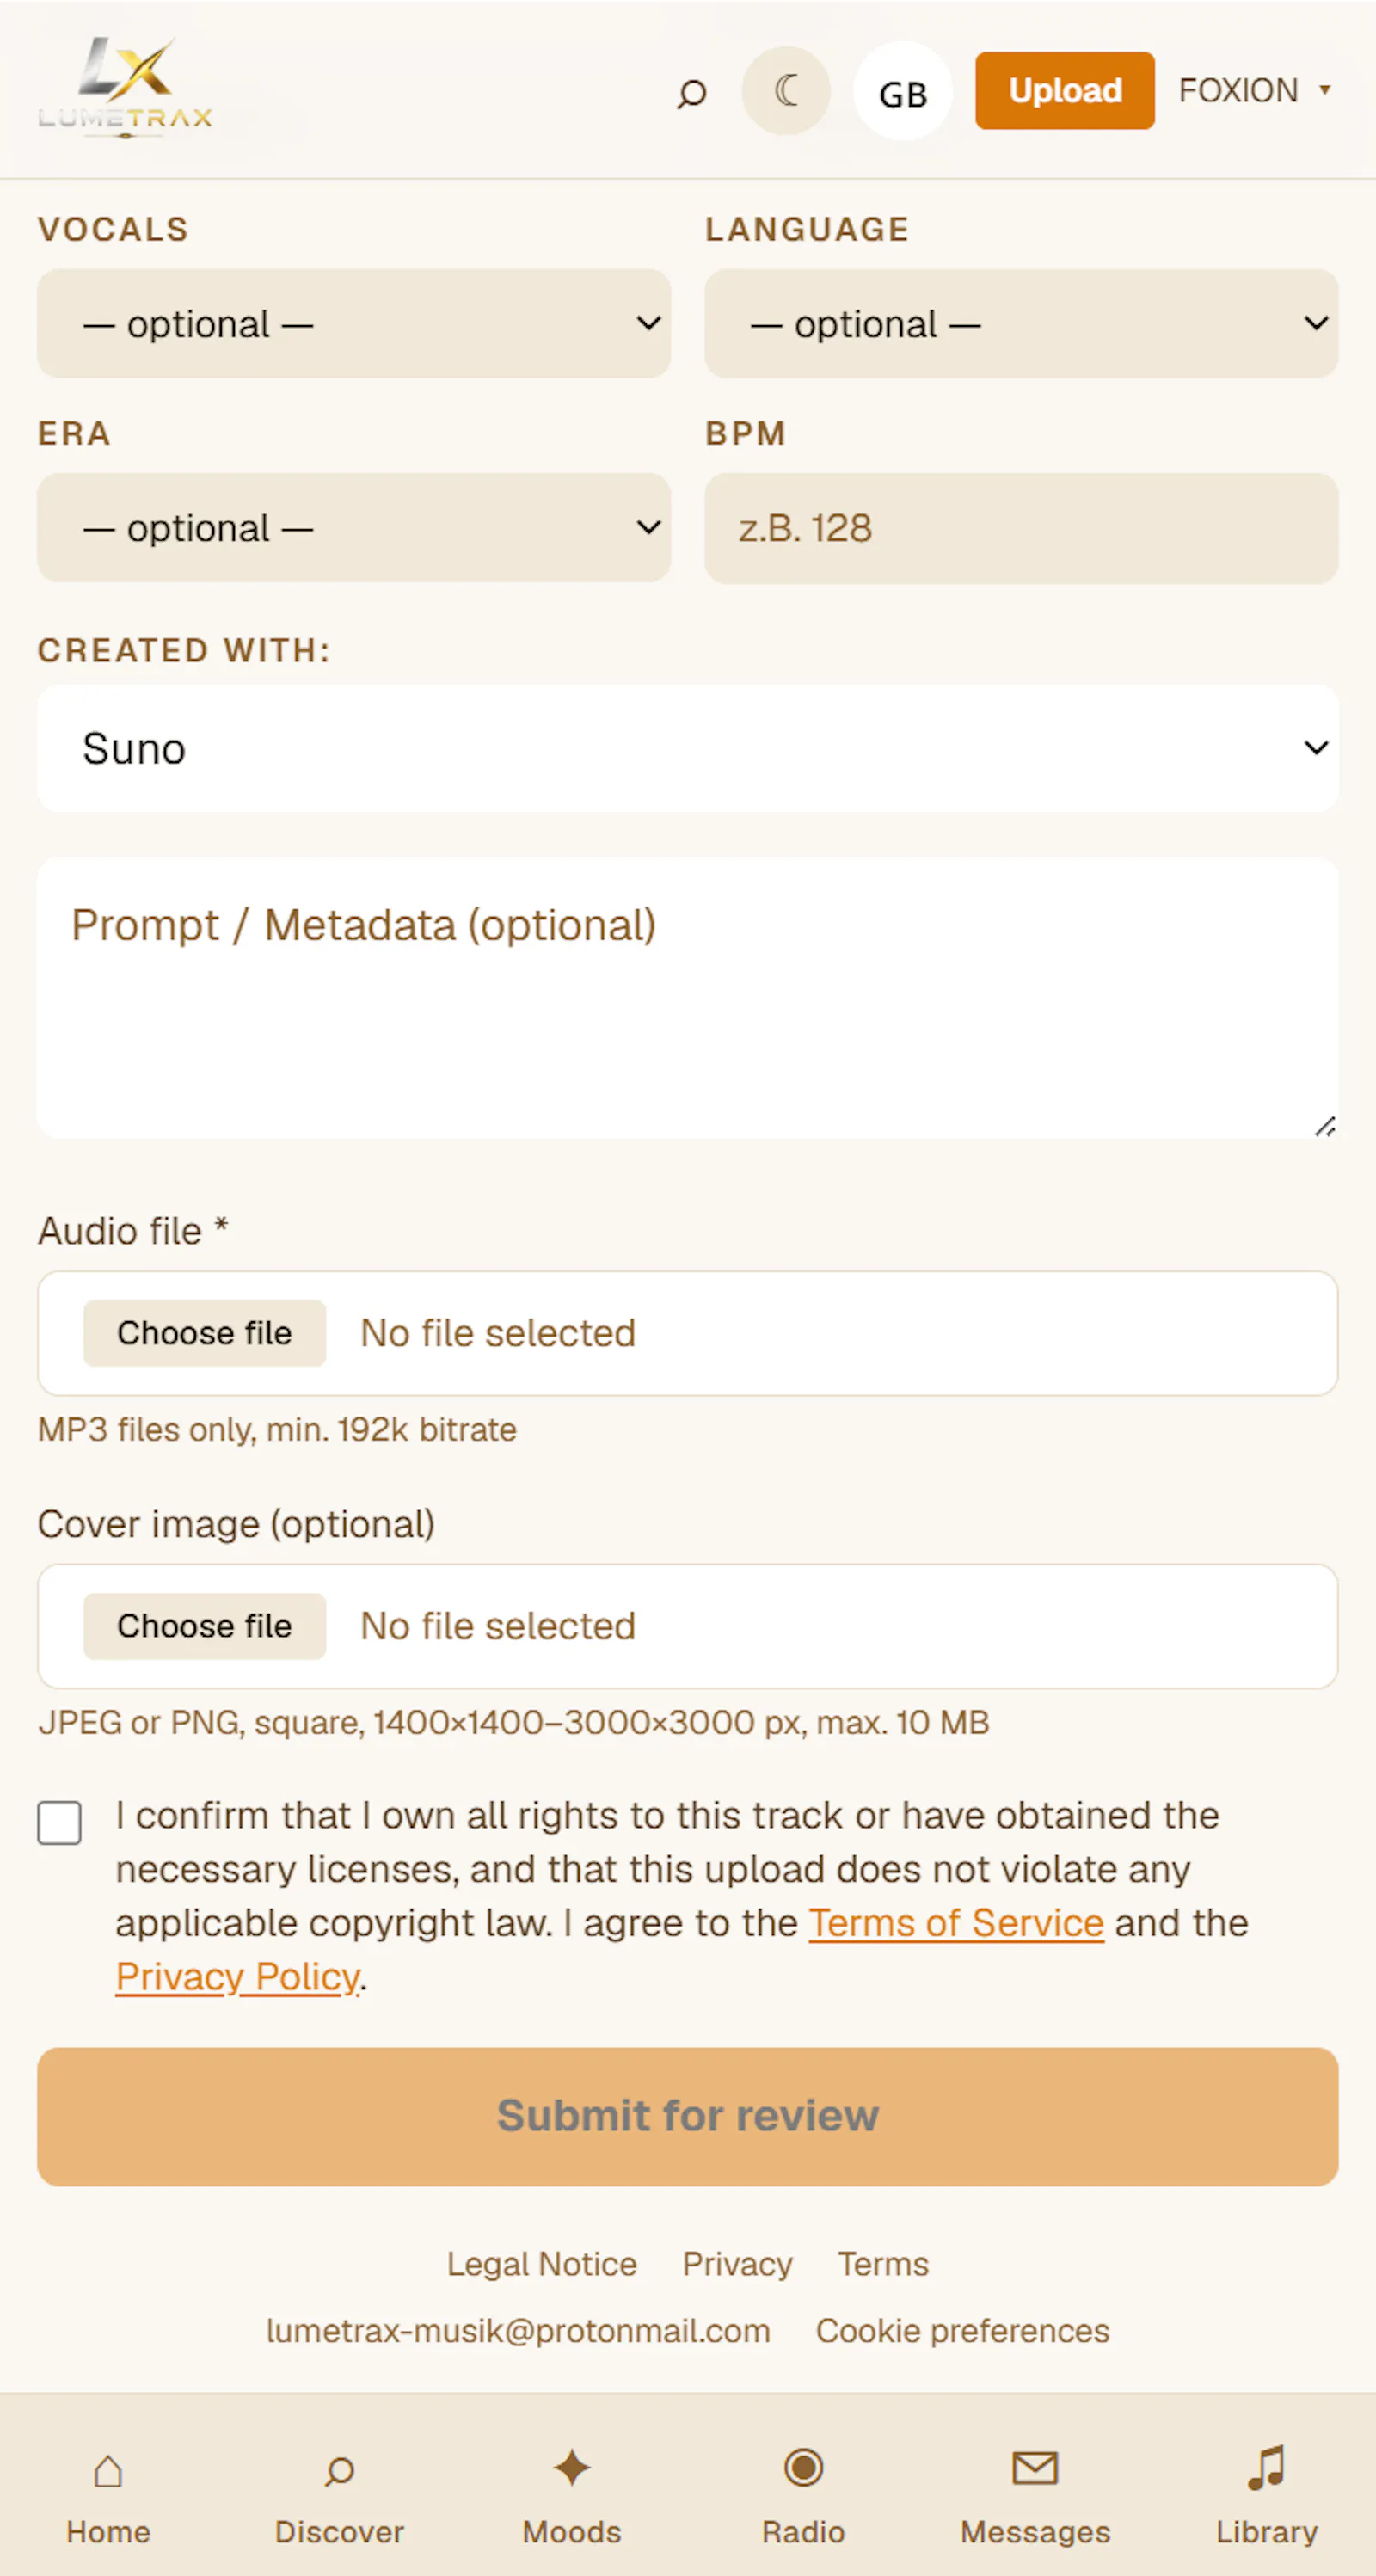
Task: Tick the rights confirmation checkbox
Action: 59,1823
